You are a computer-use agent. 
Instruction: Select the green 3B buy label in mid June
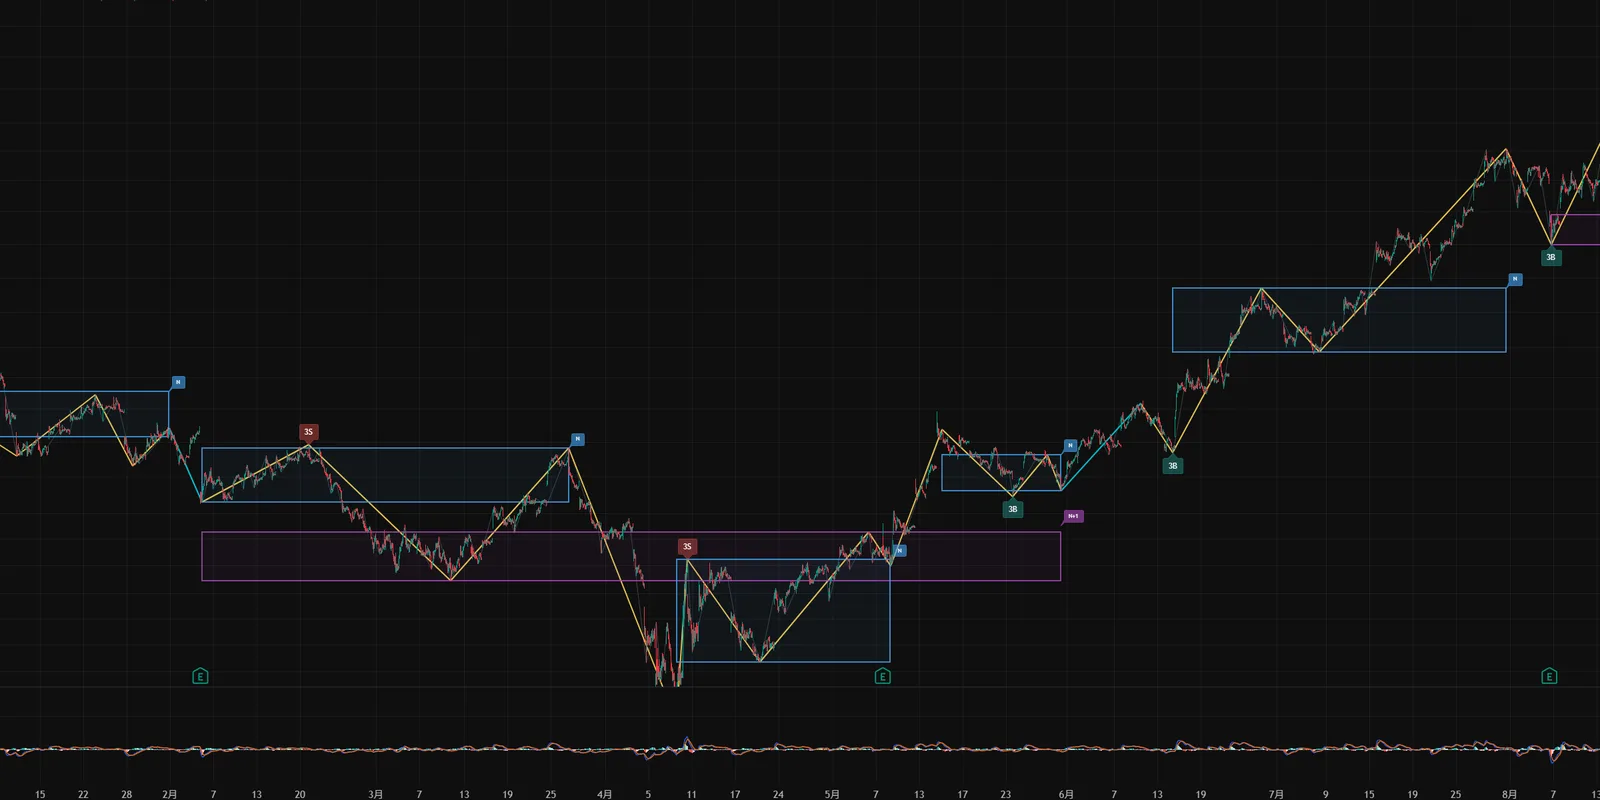tap(1173, 465)
